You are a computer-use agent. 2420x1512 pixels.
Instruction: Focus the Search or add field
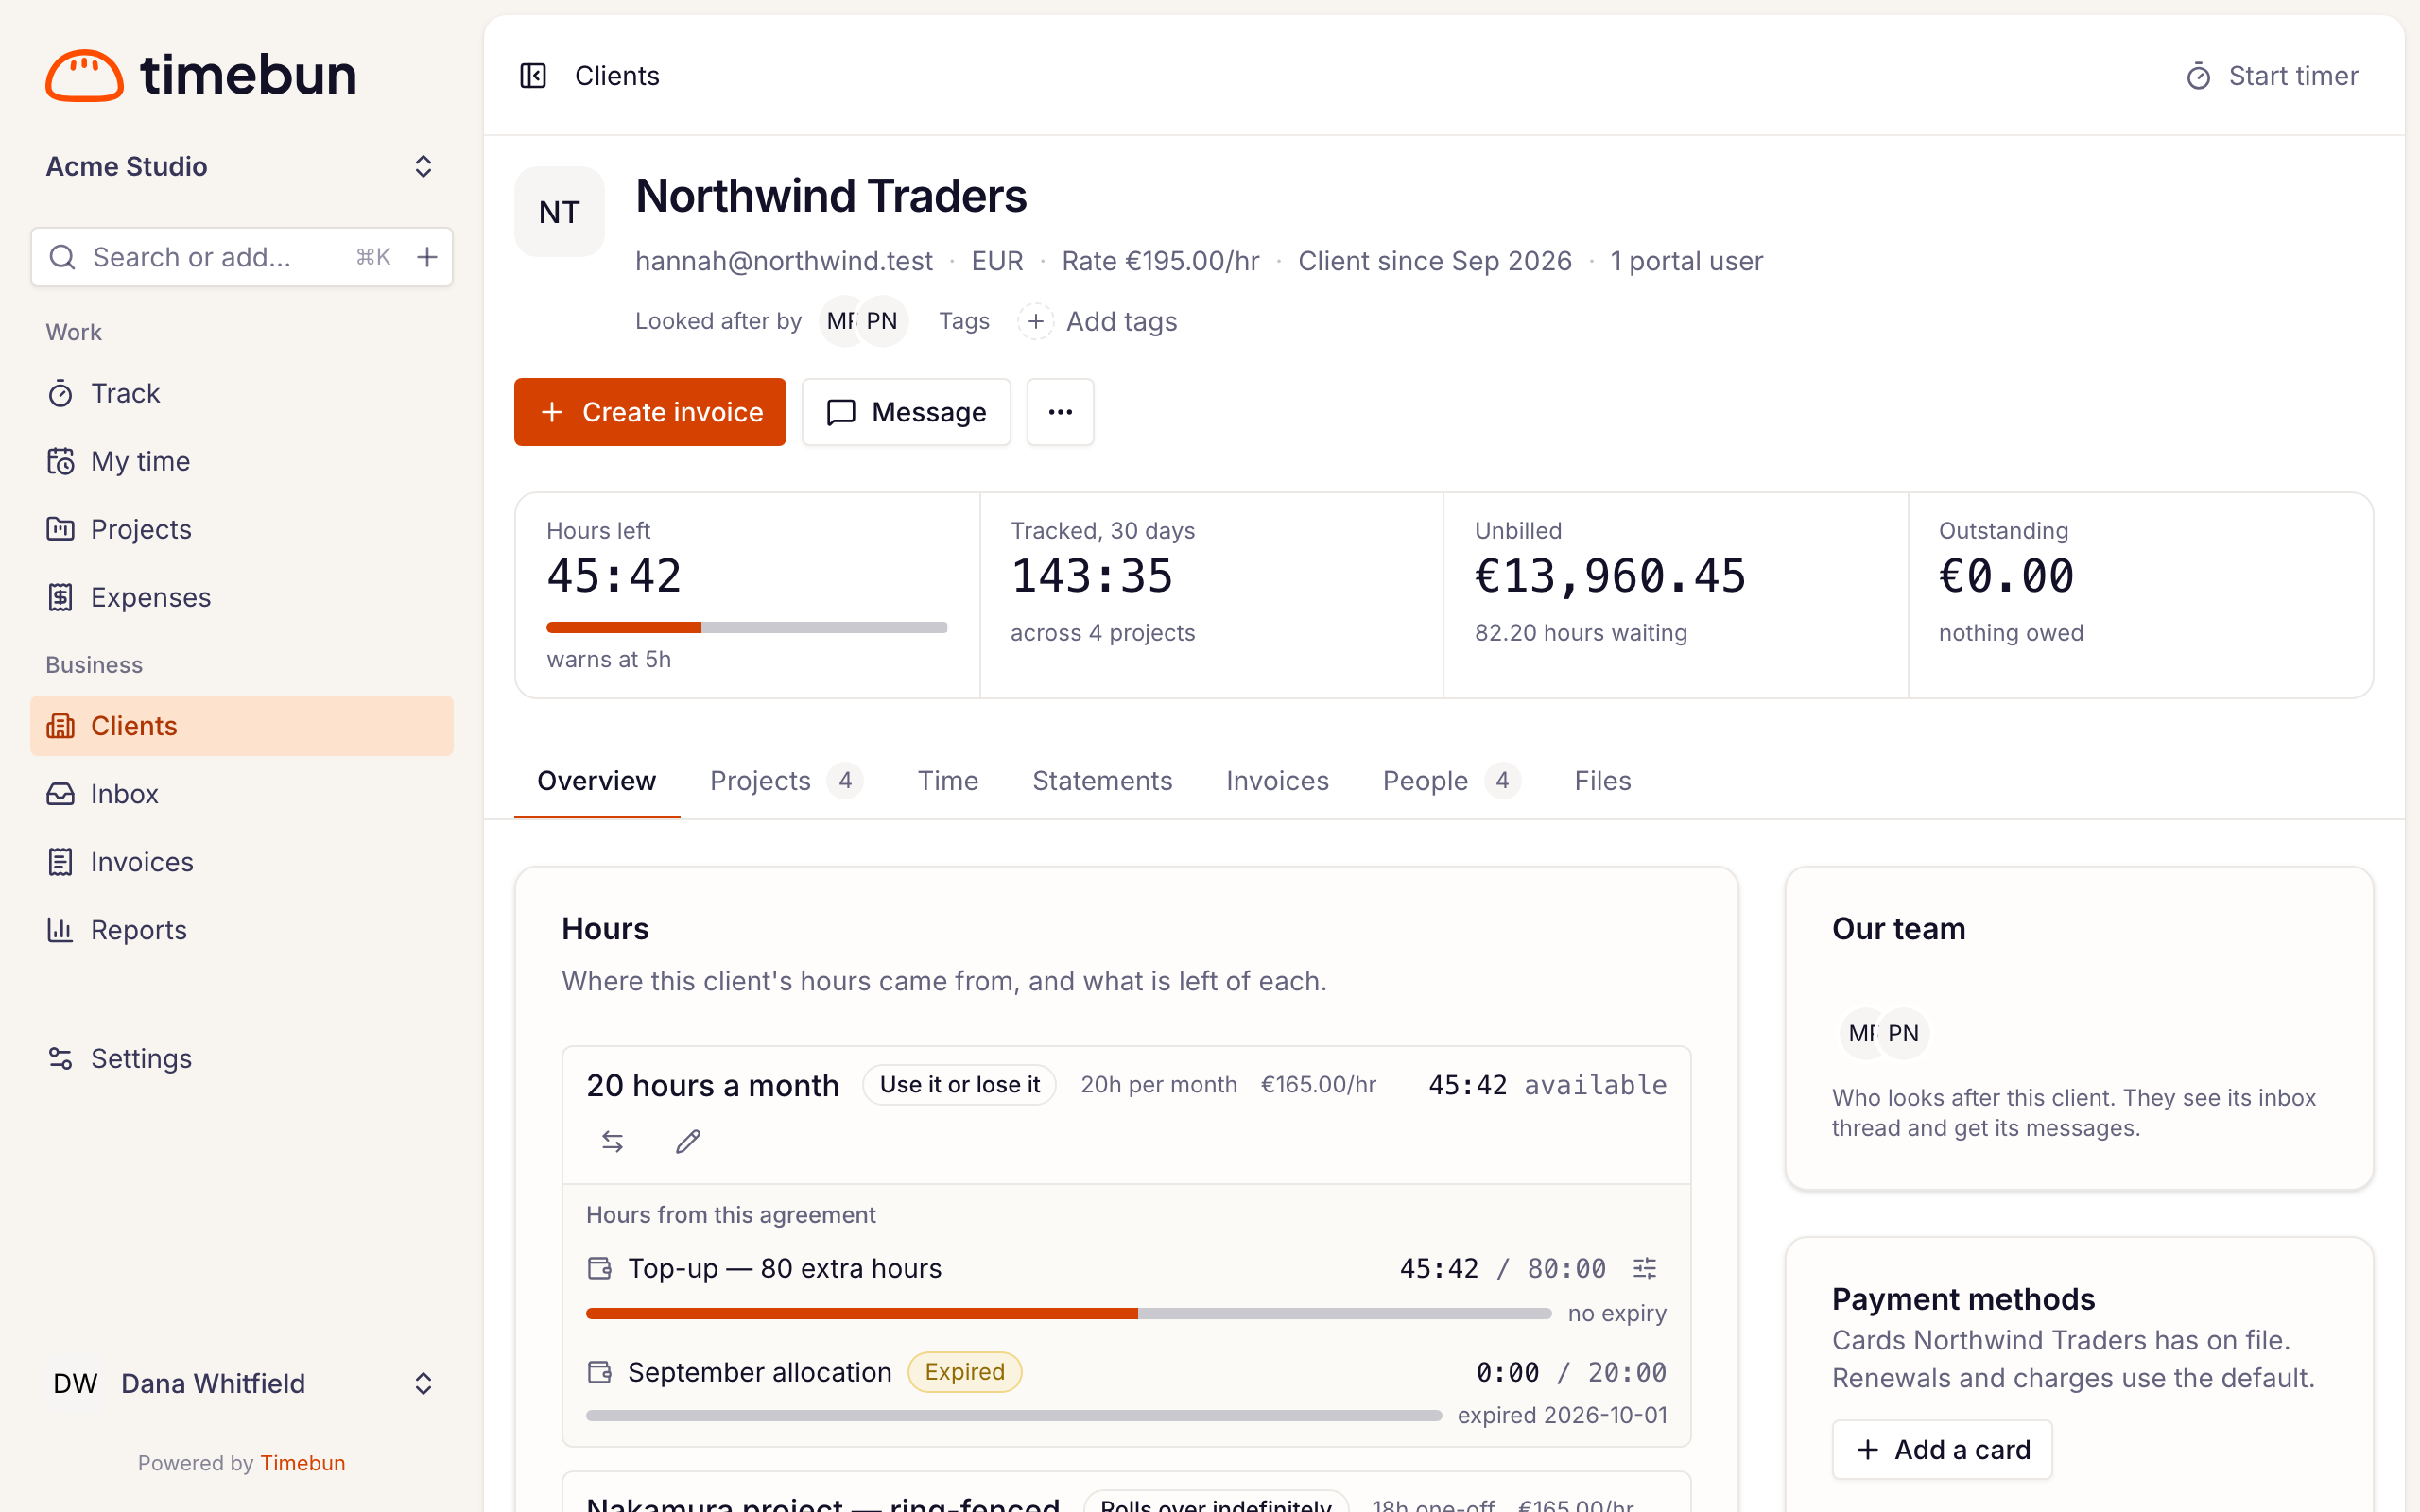point(242,257)
